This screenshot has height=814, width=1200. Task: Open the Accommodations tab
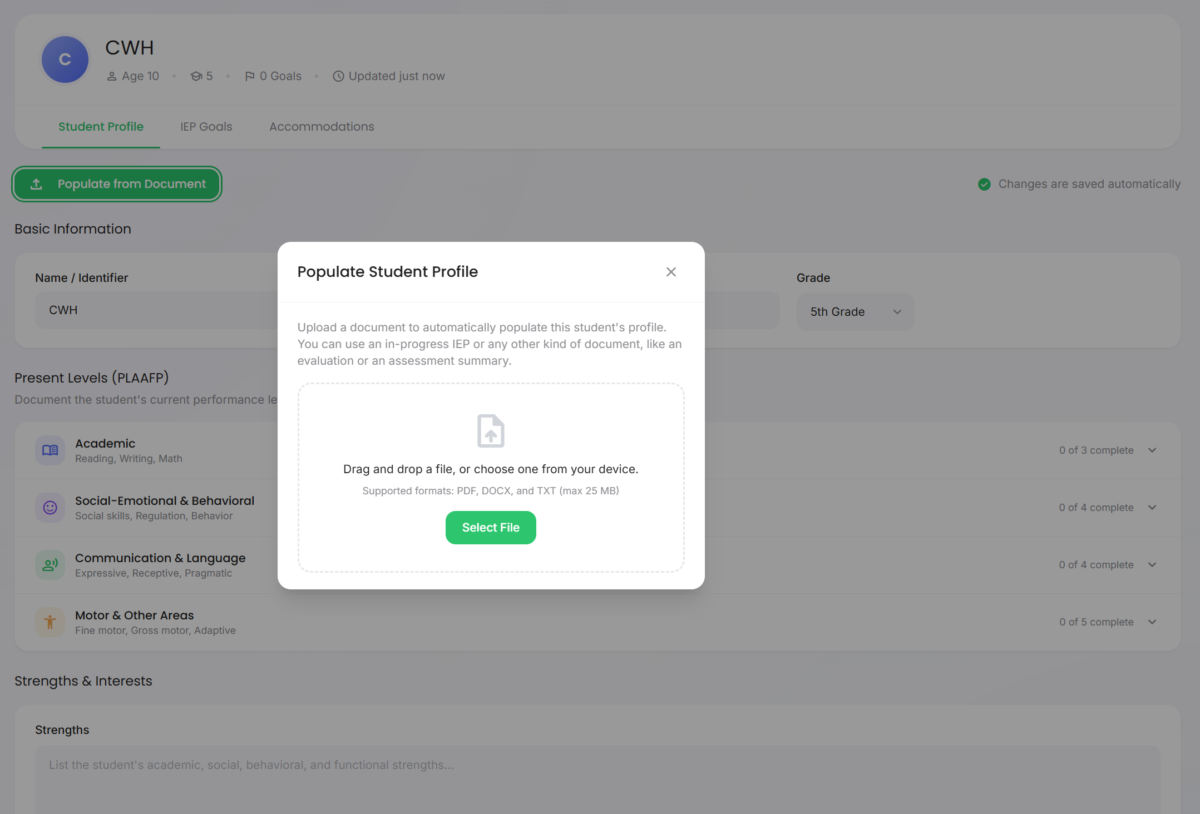321,127
